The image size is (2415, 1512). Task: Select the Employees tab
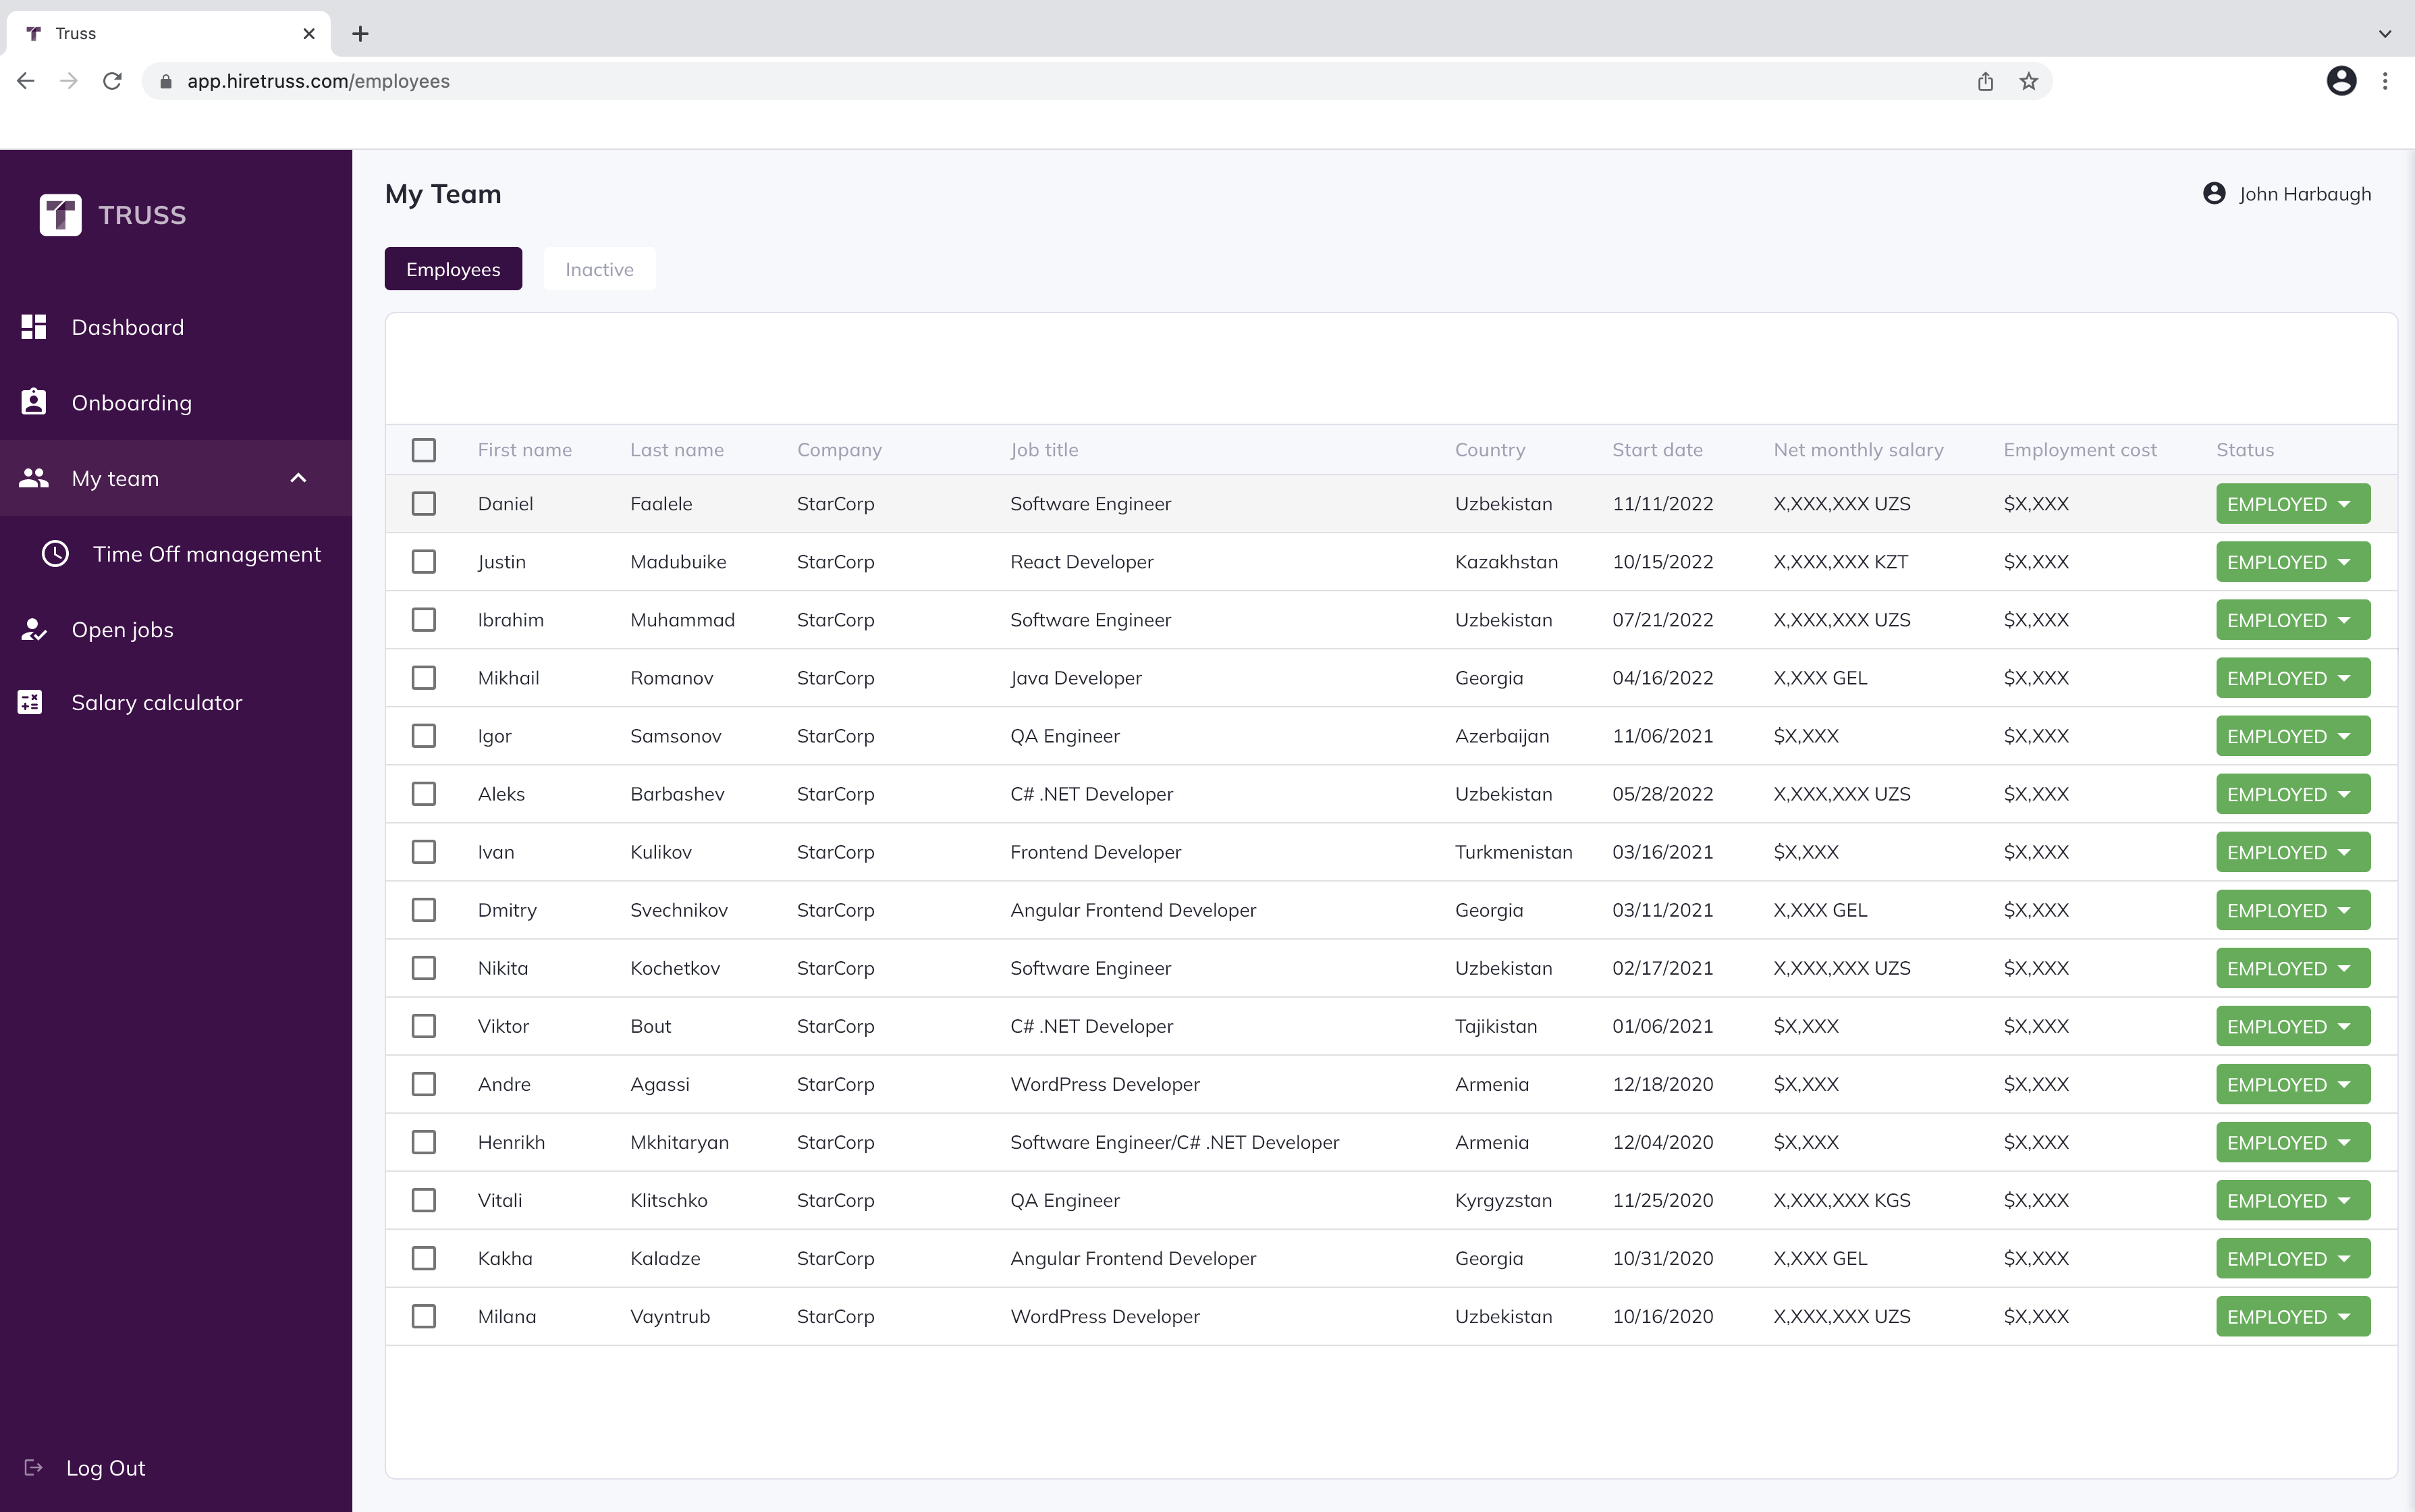click(453, 269)
